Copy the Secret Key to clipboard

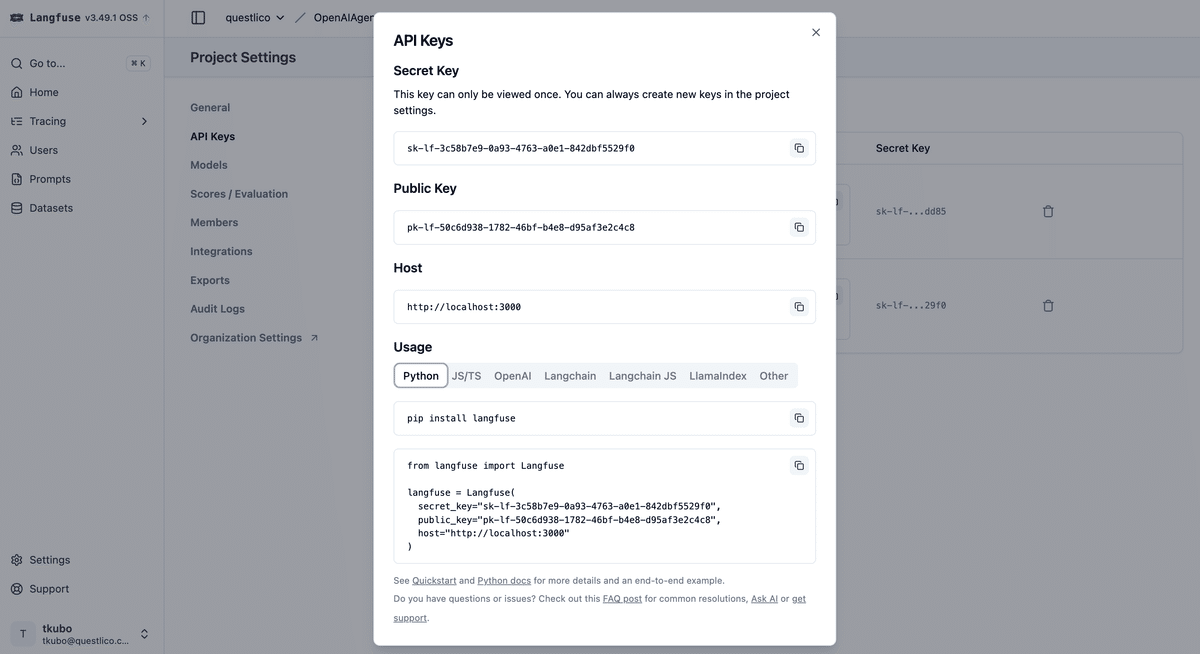click(x=798, y=147)
